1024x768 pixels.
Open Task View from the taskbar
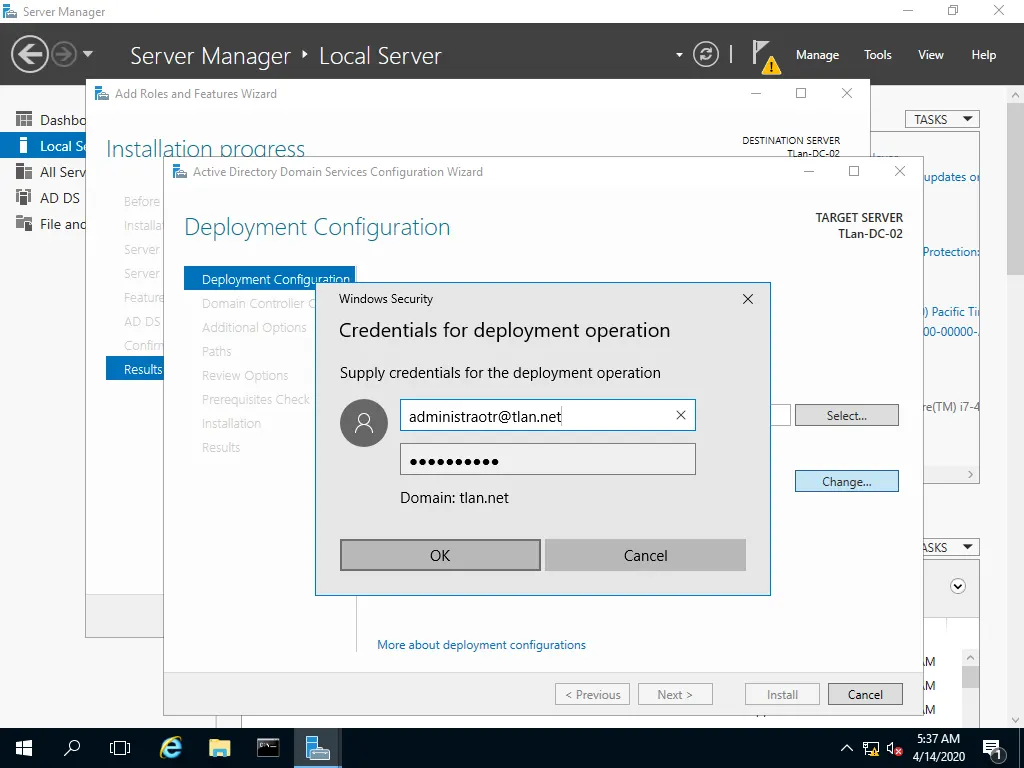120,748
